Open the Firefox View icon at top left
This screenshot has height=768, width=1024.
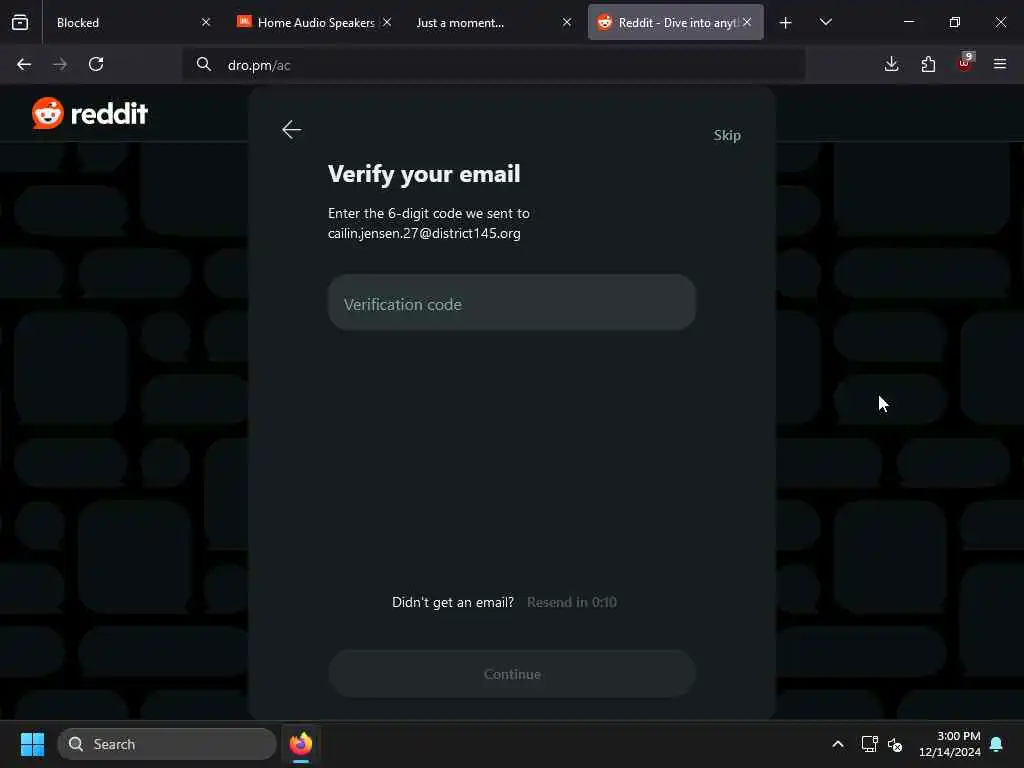tap(20, 22)
